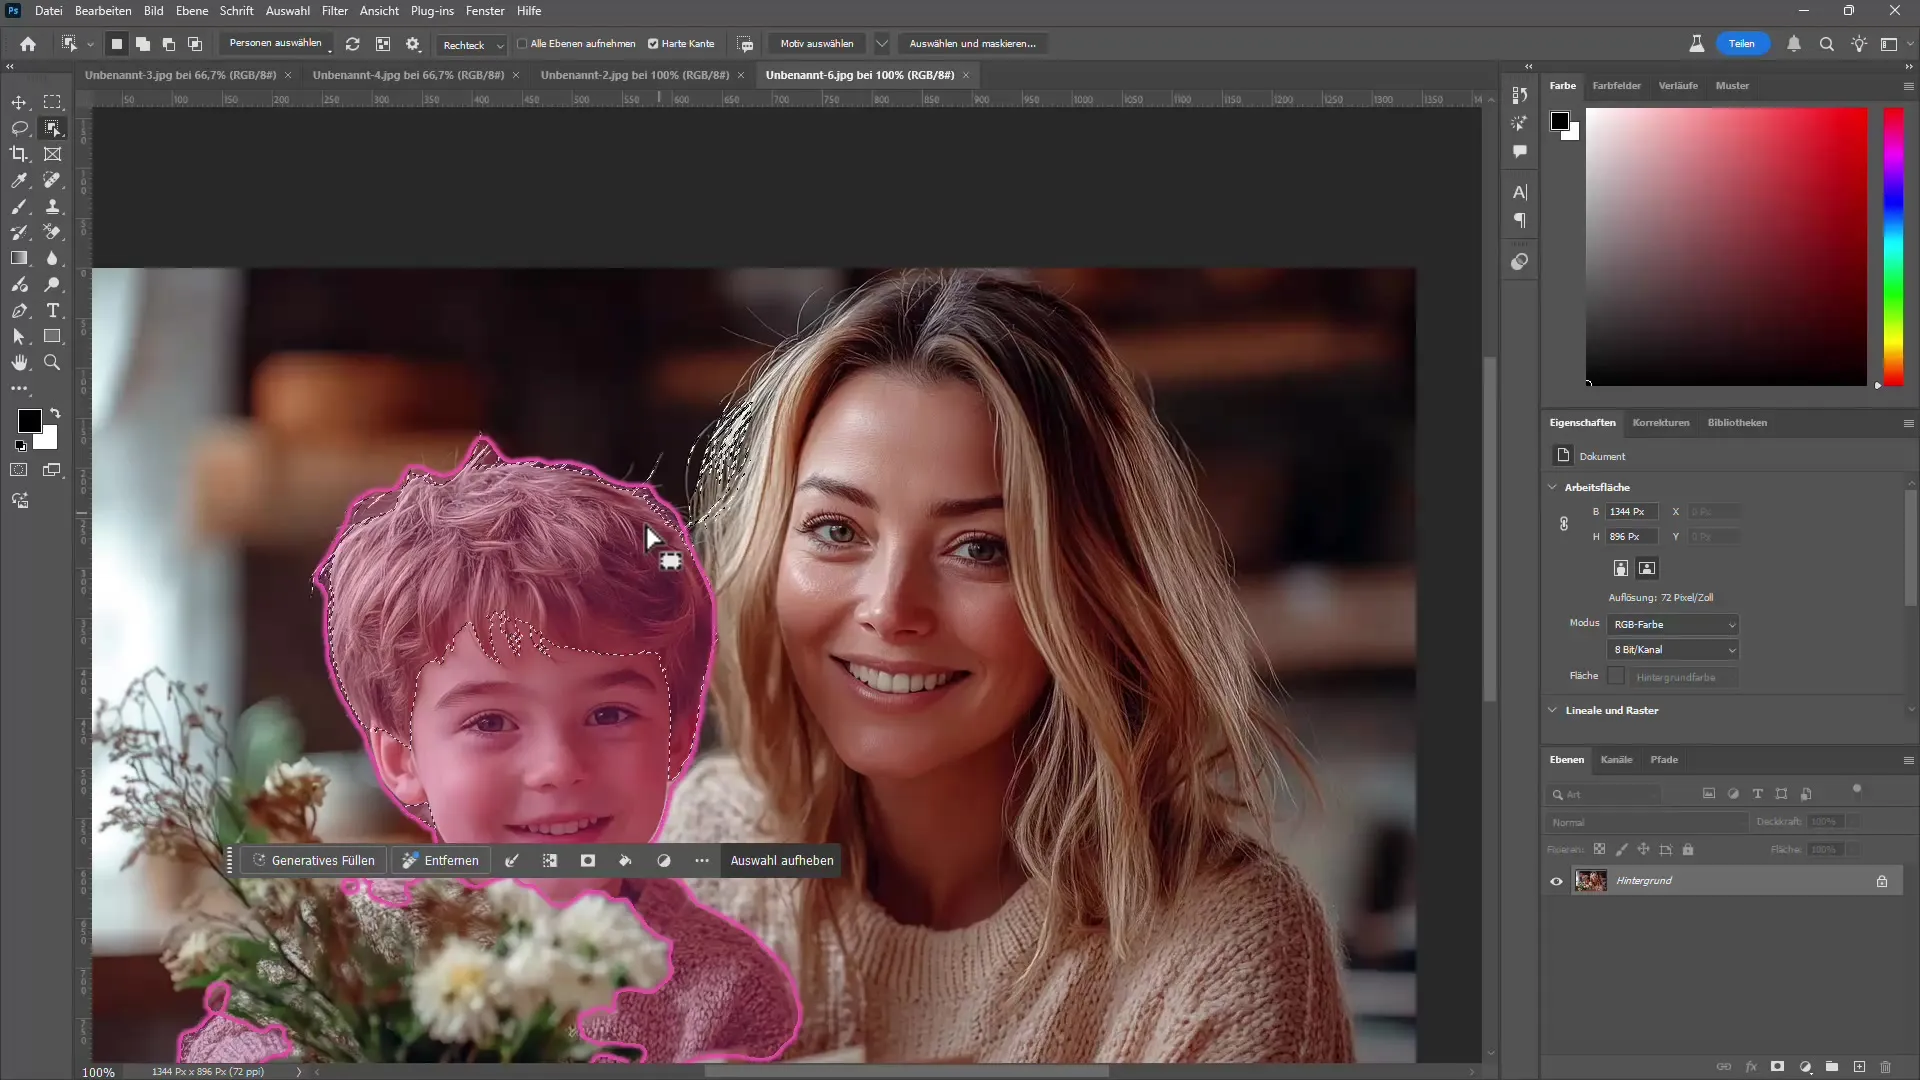This screenshot has width=1920, height=1080.
Task: Switch to the Kanäle tab
Action: pos(1616,760)
